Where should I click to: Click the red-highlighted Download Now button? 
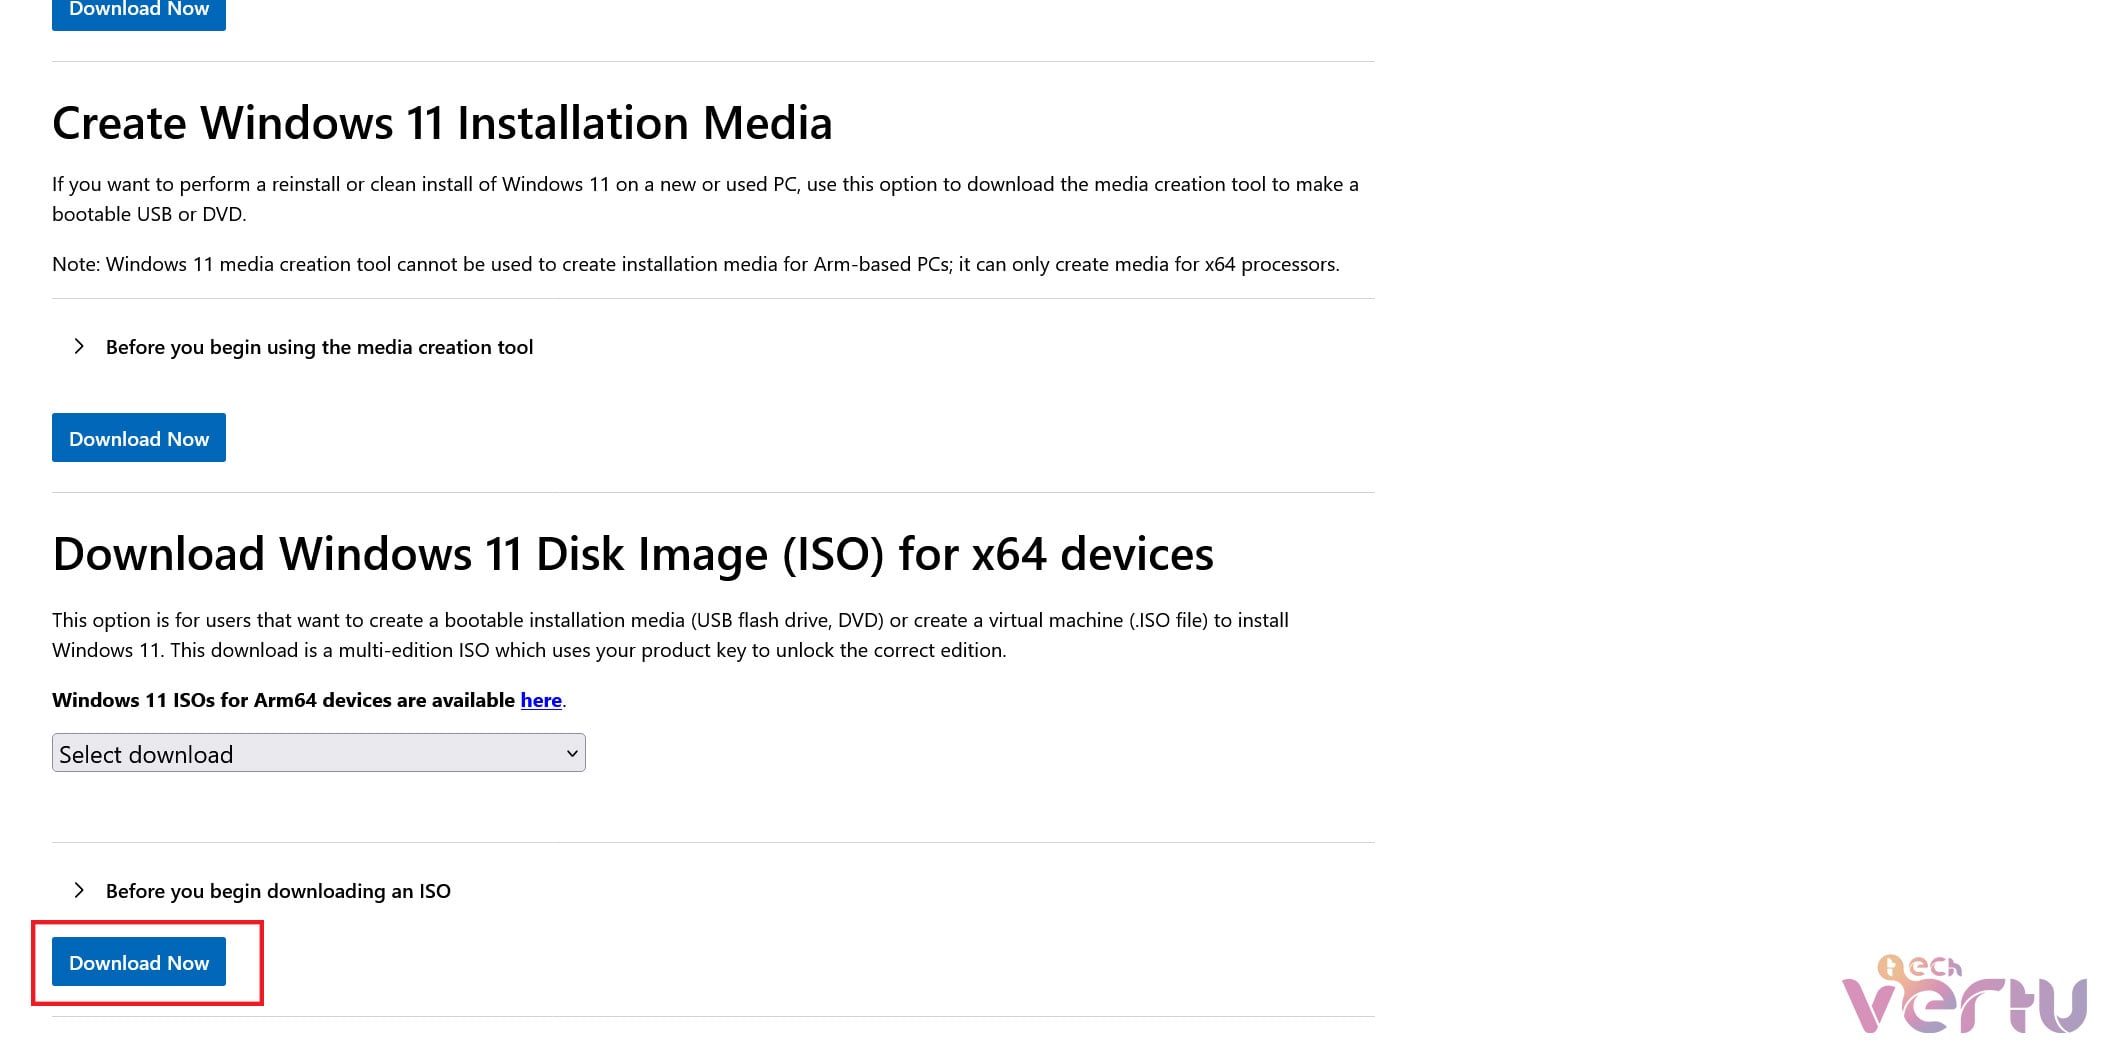[139, 962]
